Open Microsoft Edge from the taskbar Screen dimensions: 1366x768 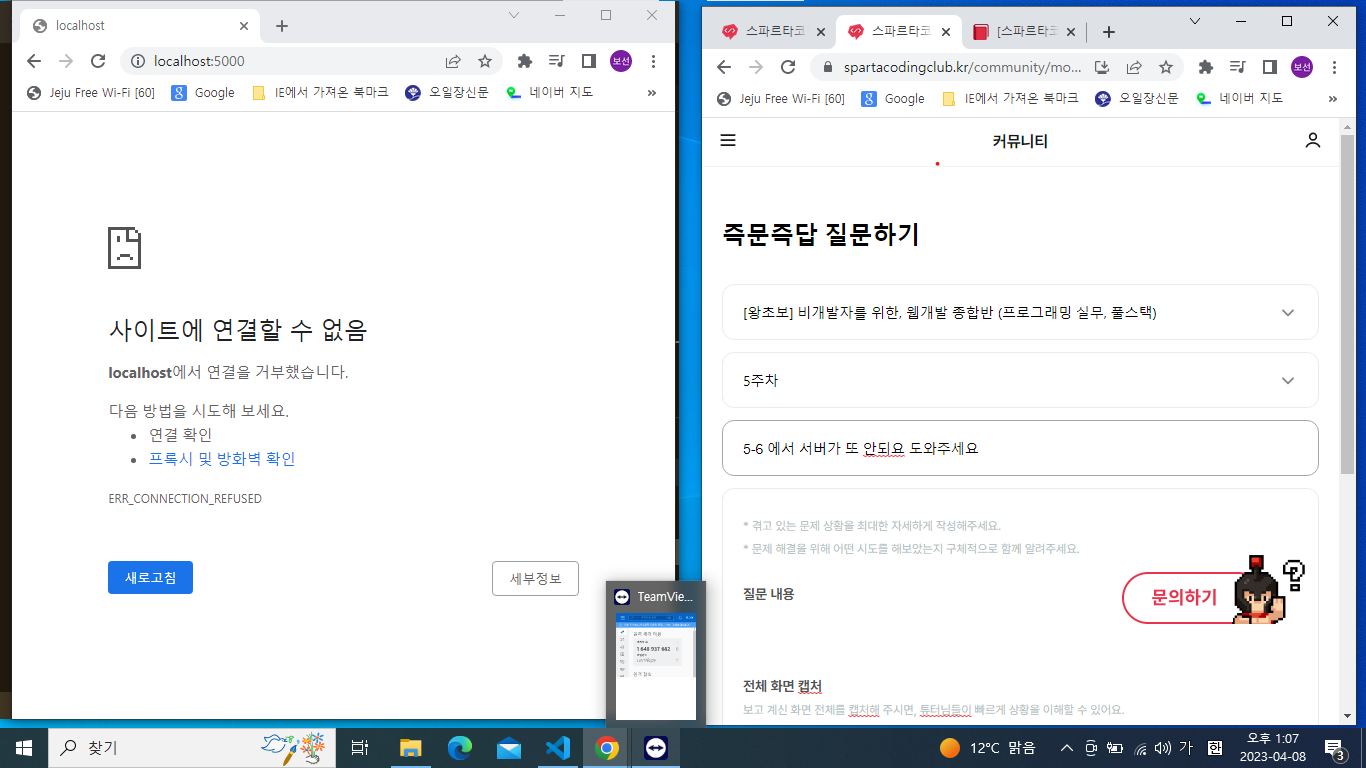459,748
